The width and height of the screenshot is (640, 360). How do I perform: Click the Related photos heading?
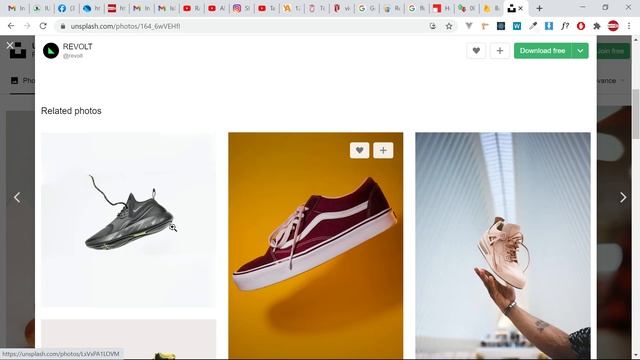click(x=71, y=111)
